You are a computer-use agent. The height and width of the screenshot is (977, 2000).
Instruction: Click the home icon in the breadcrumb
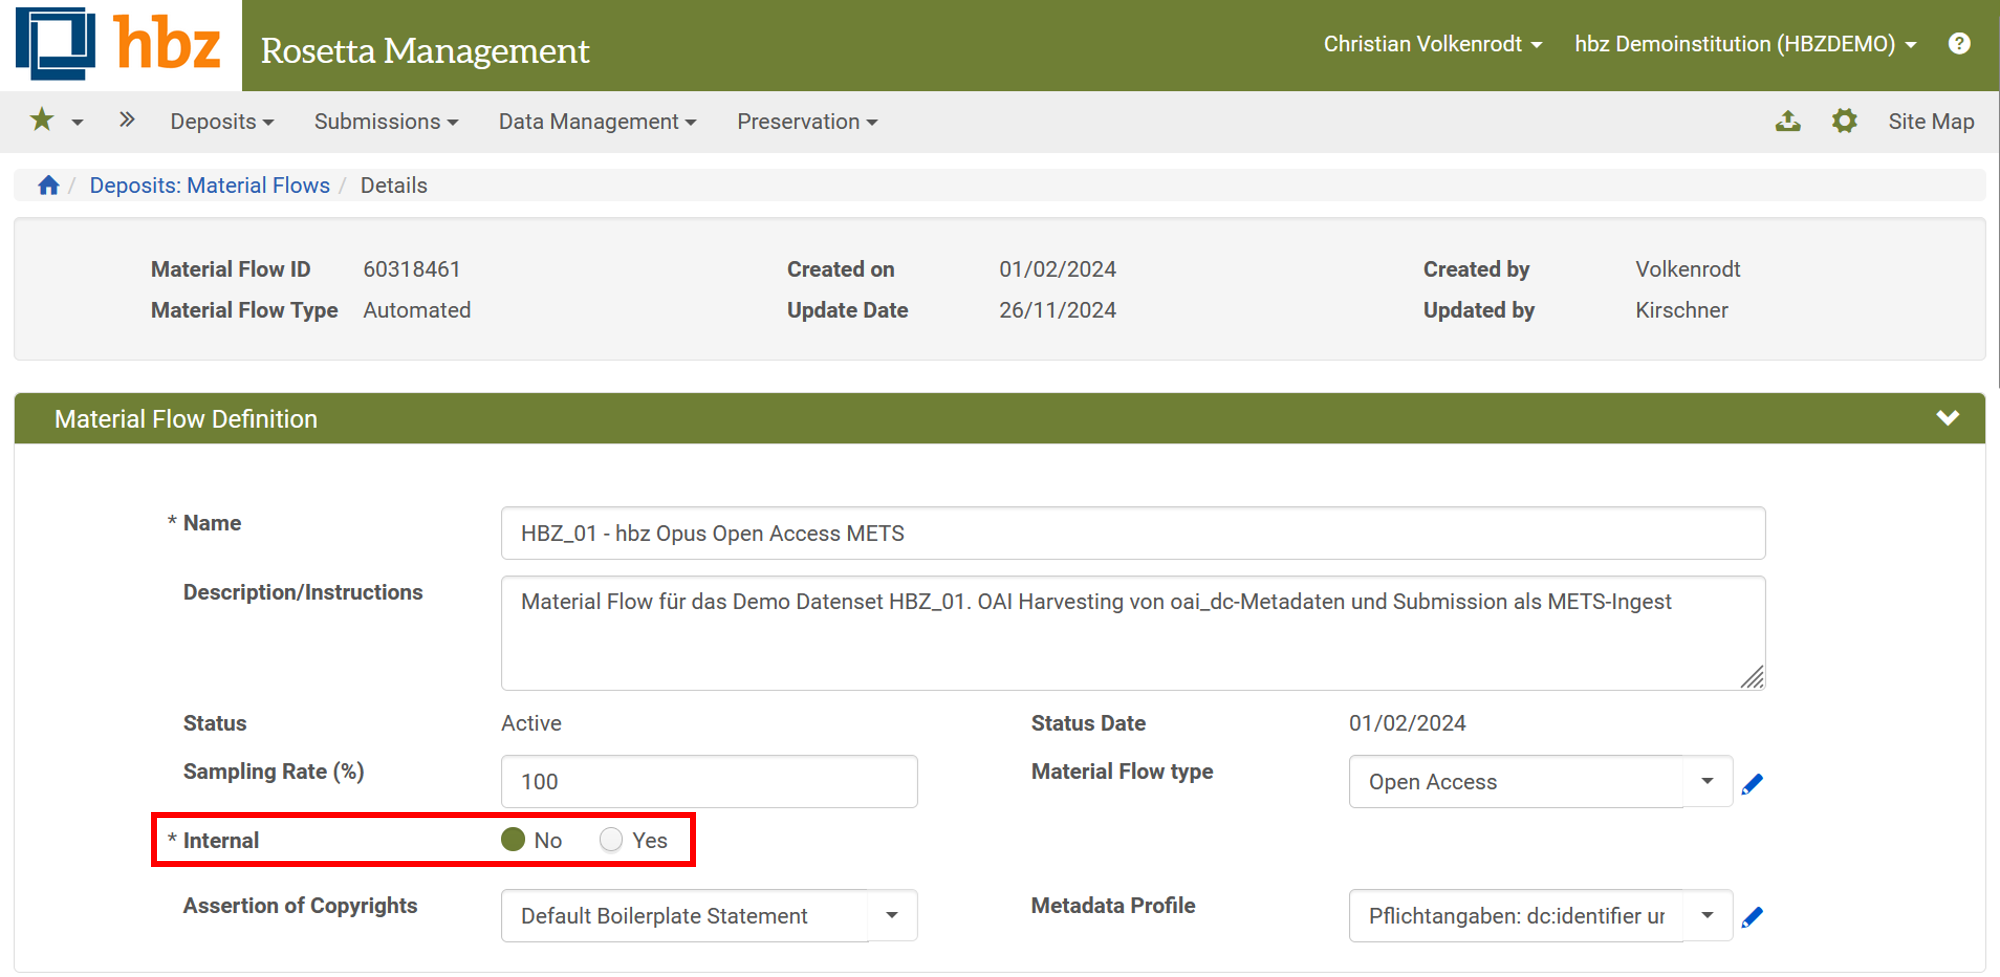click(x=47, y=185)
